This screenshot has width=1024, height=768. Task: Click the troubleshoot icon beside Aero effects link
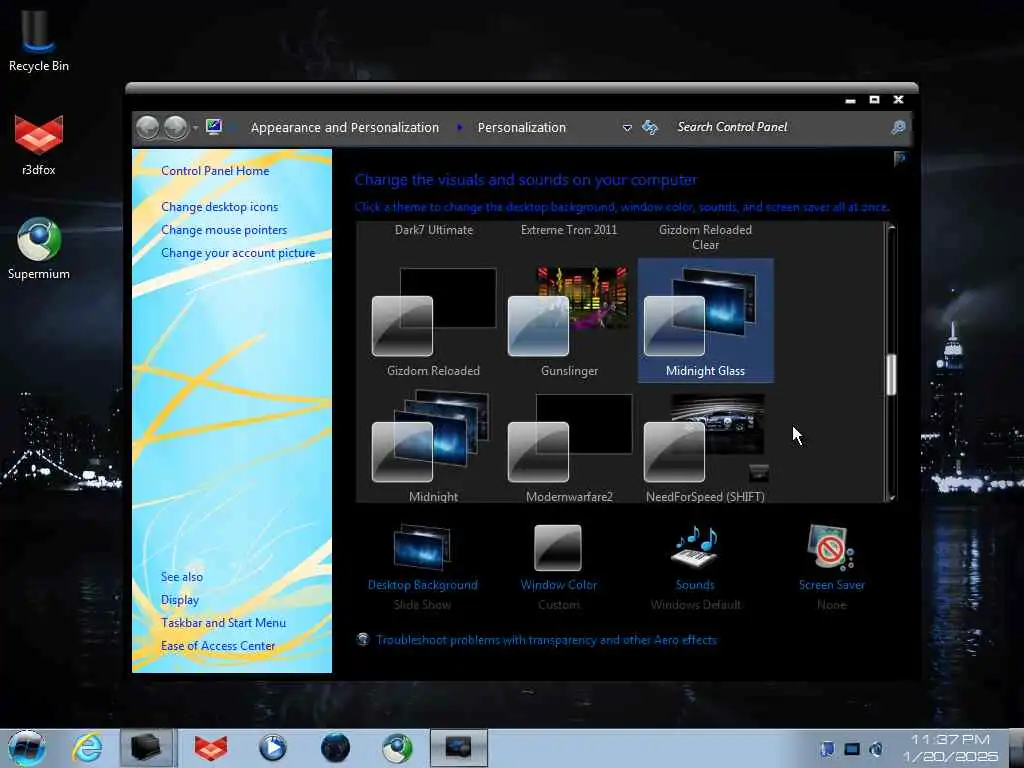pos(363,639)
